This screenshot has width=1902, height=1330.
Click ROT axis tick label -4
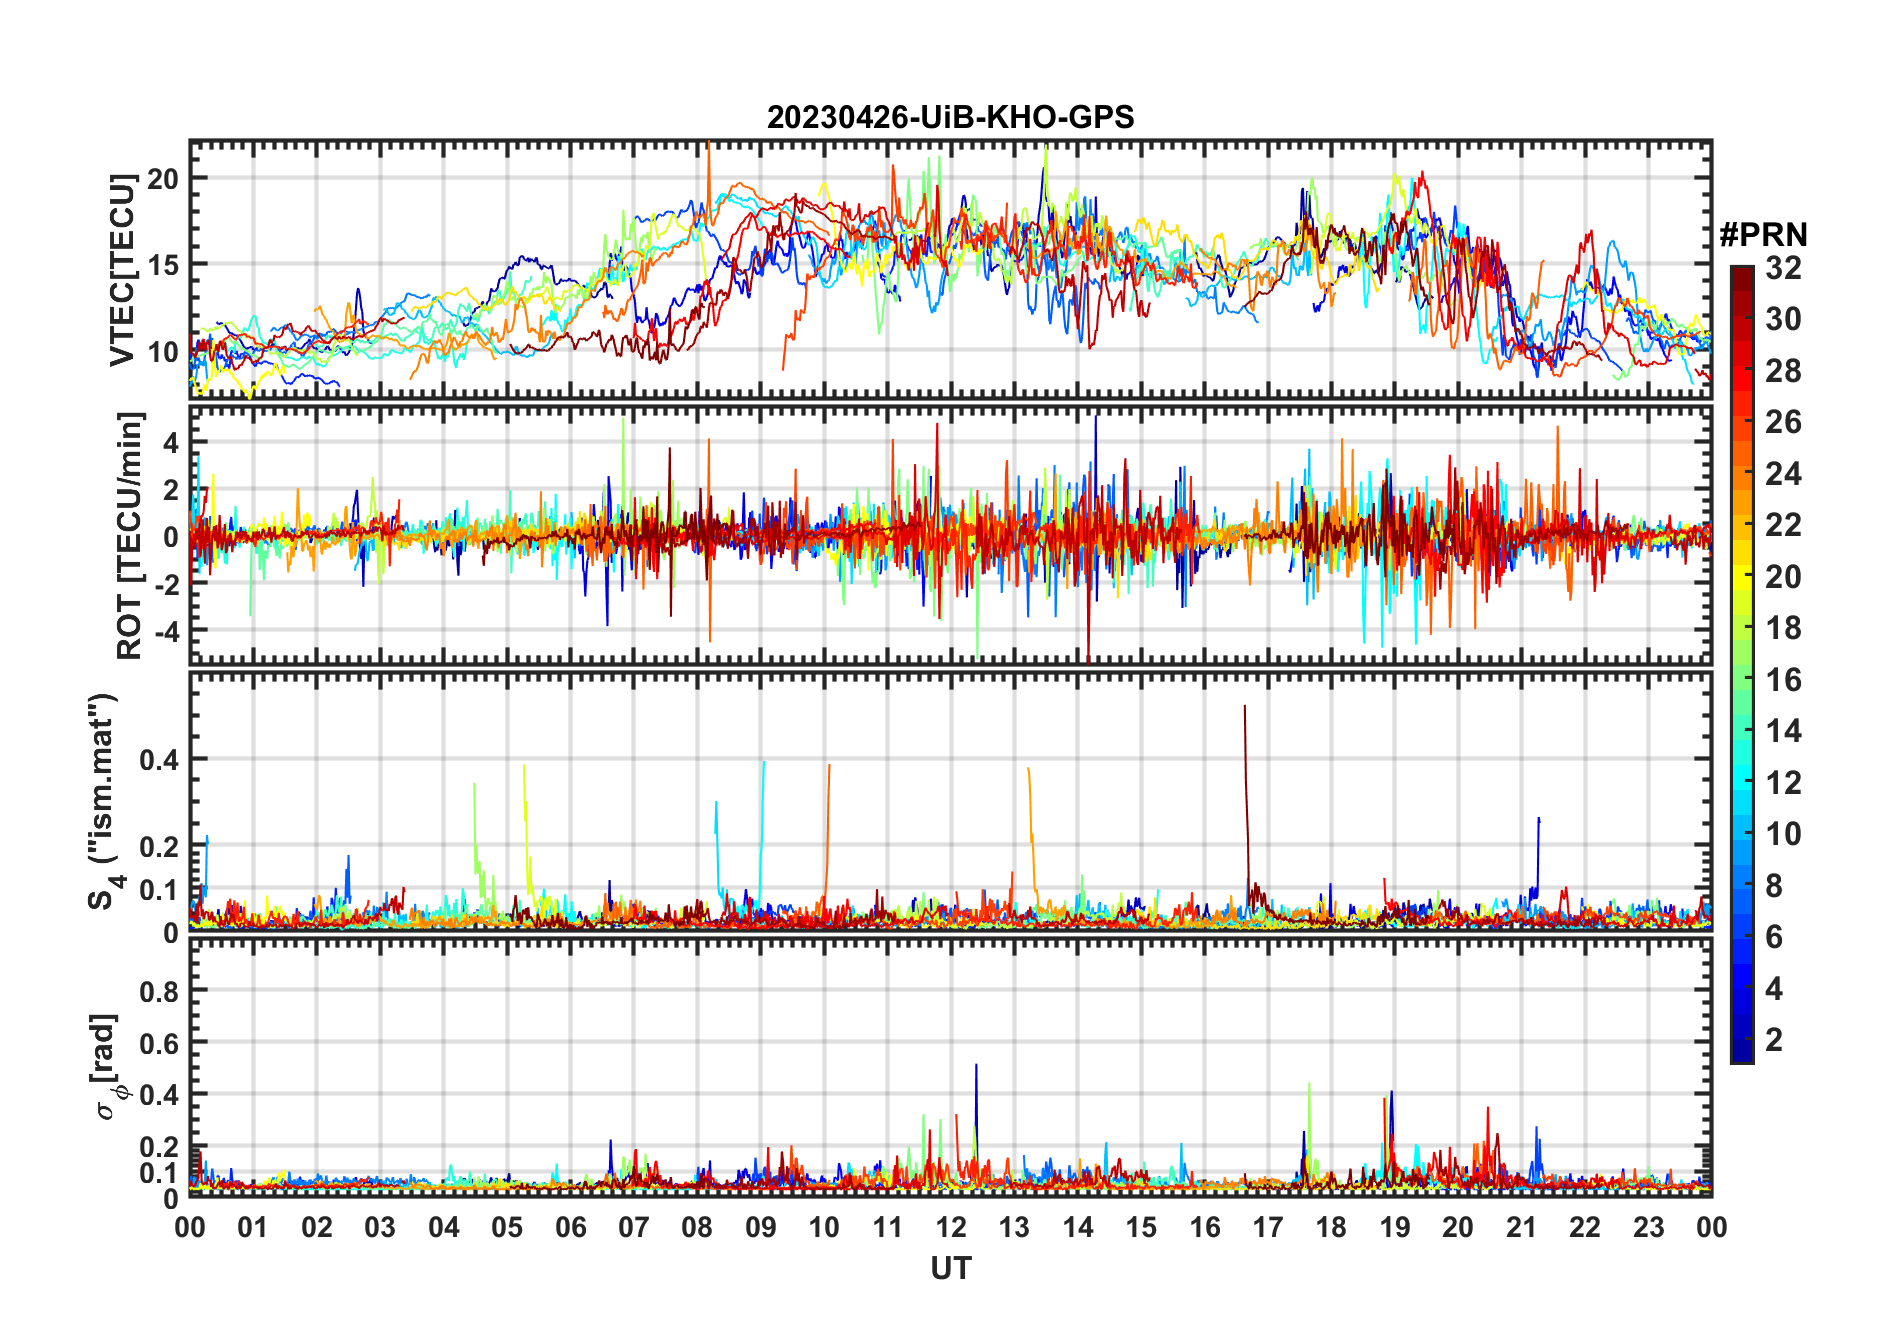click(166, 631)
